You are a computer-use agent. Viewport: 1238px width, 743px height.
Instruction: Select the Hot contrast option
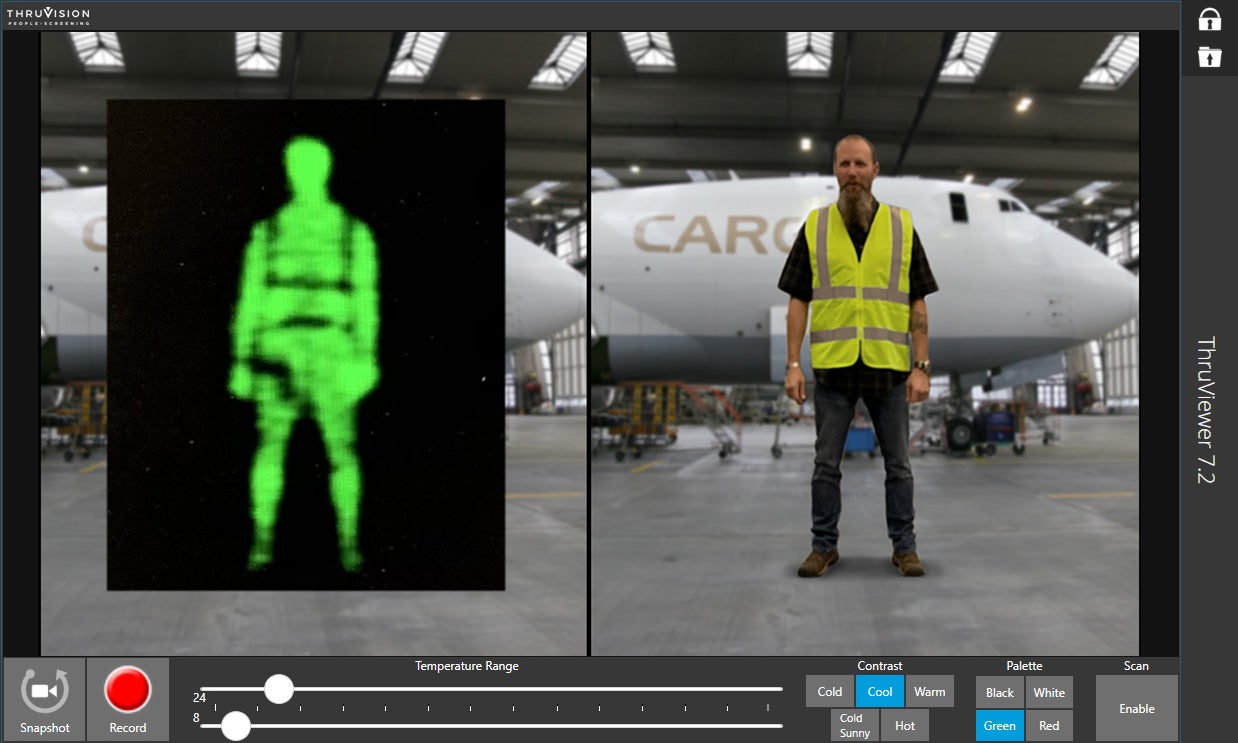point(904,725)
